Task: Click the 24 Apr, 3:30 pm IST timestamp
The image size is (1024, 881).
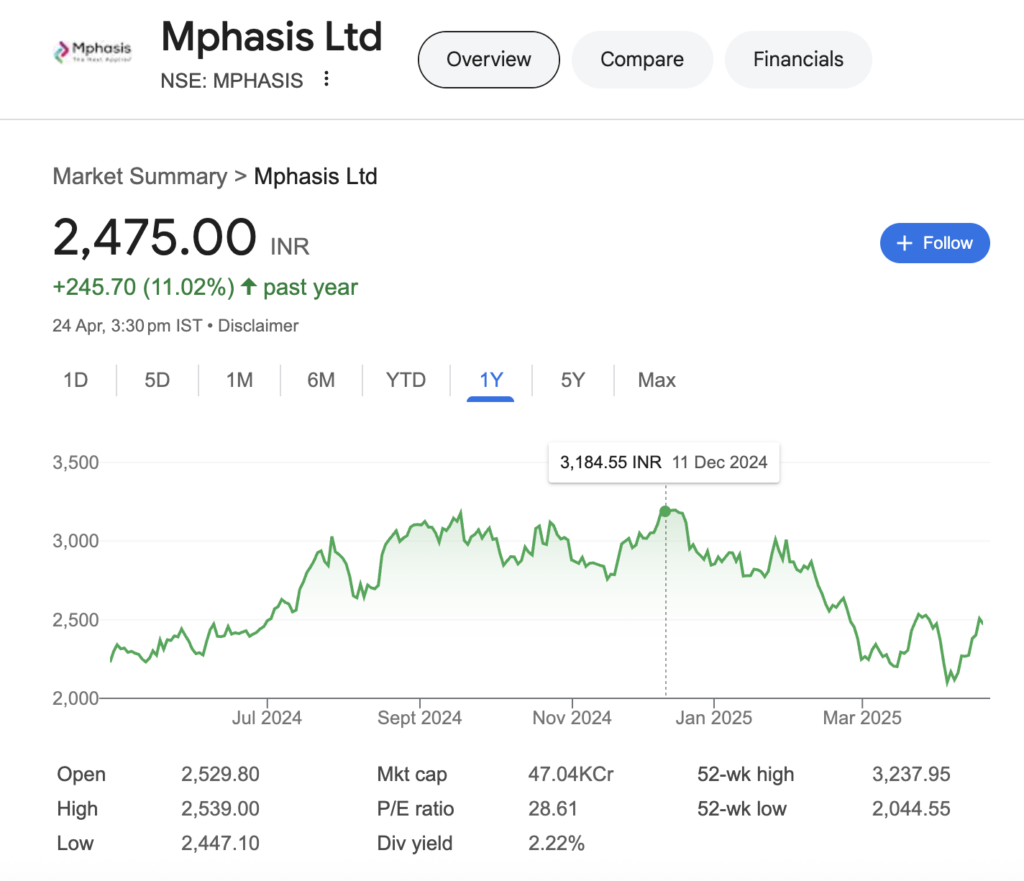Action: 127,326
